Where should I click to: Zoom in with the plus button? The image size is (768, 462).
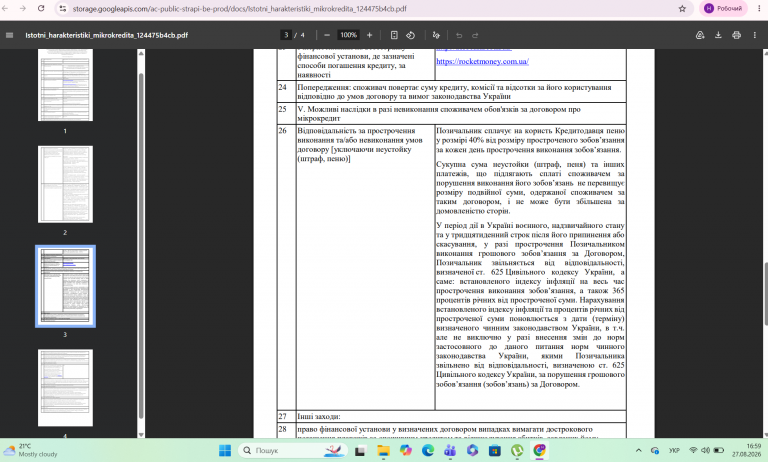coord(369,35)
